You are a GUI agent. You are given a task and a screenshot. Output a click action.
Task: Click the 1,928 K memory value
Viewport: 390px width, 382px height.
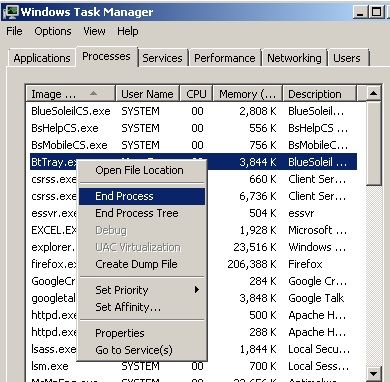258,230
